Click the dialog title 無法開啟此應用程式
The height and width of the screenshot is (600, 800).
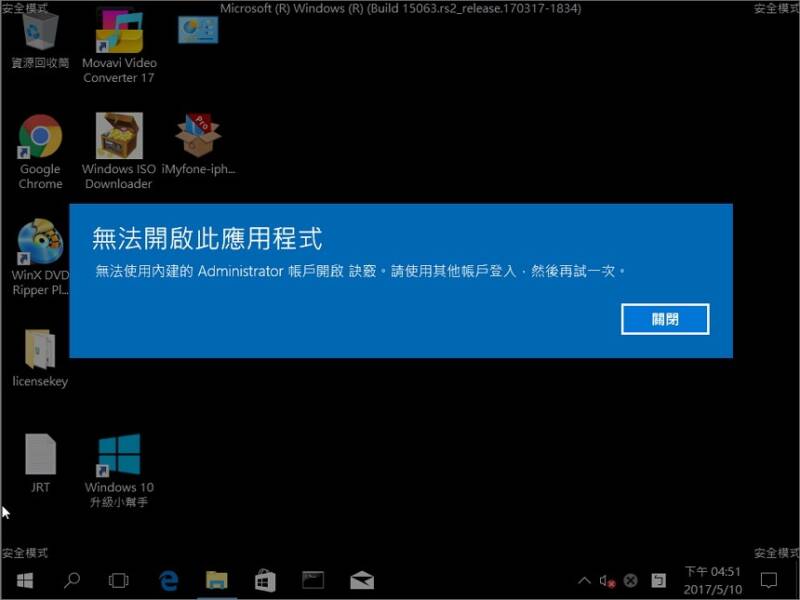pos(207,239)
